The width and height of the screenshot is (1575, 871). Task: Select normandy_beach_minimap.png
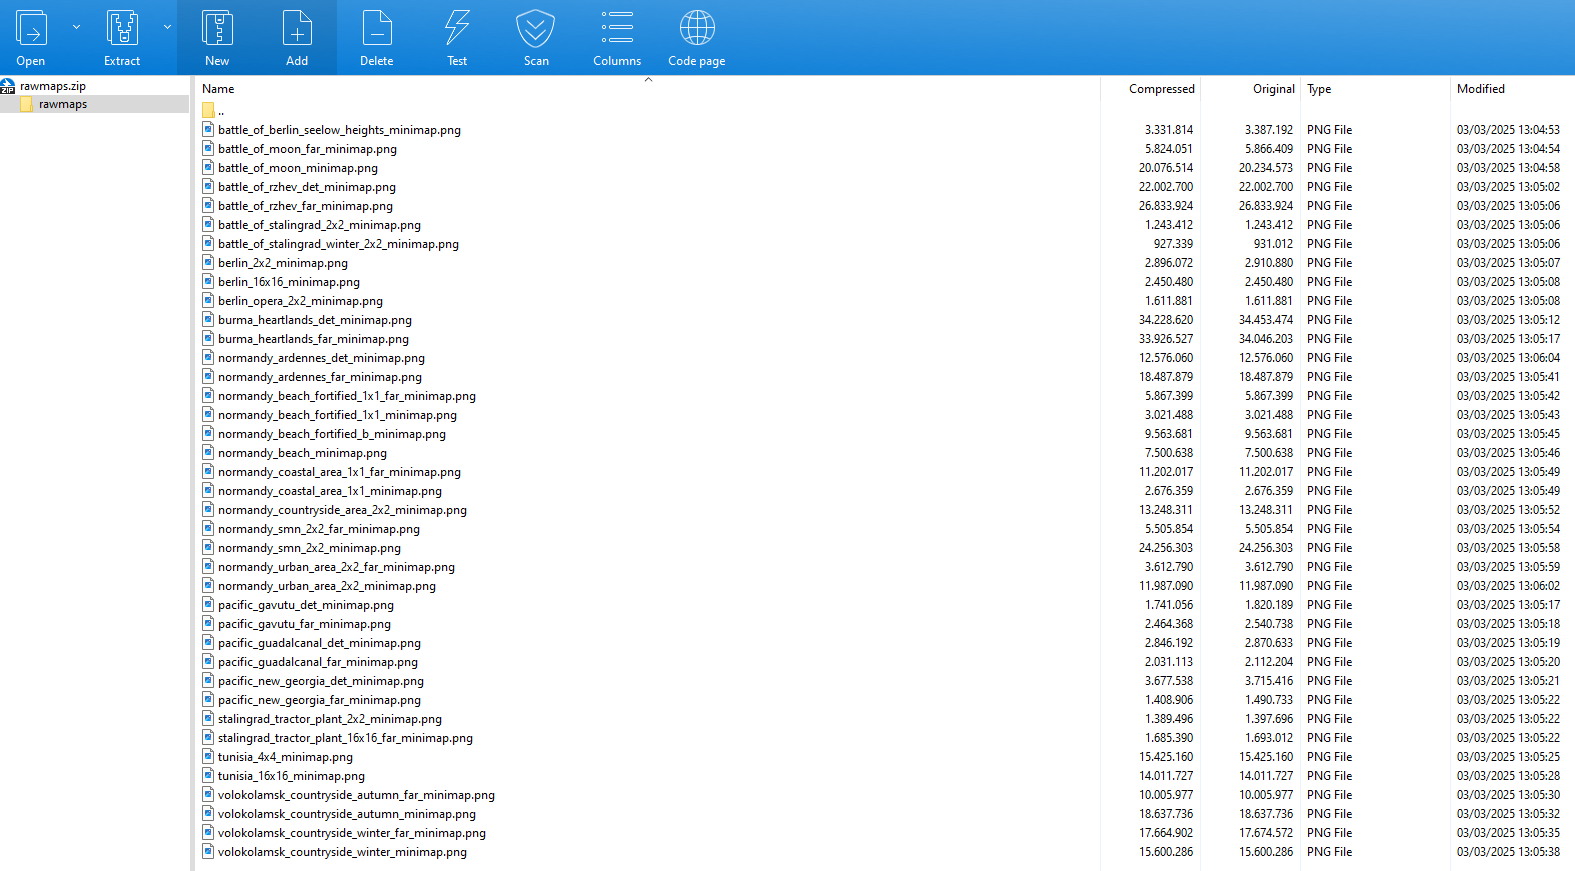[x=302, y=453]
